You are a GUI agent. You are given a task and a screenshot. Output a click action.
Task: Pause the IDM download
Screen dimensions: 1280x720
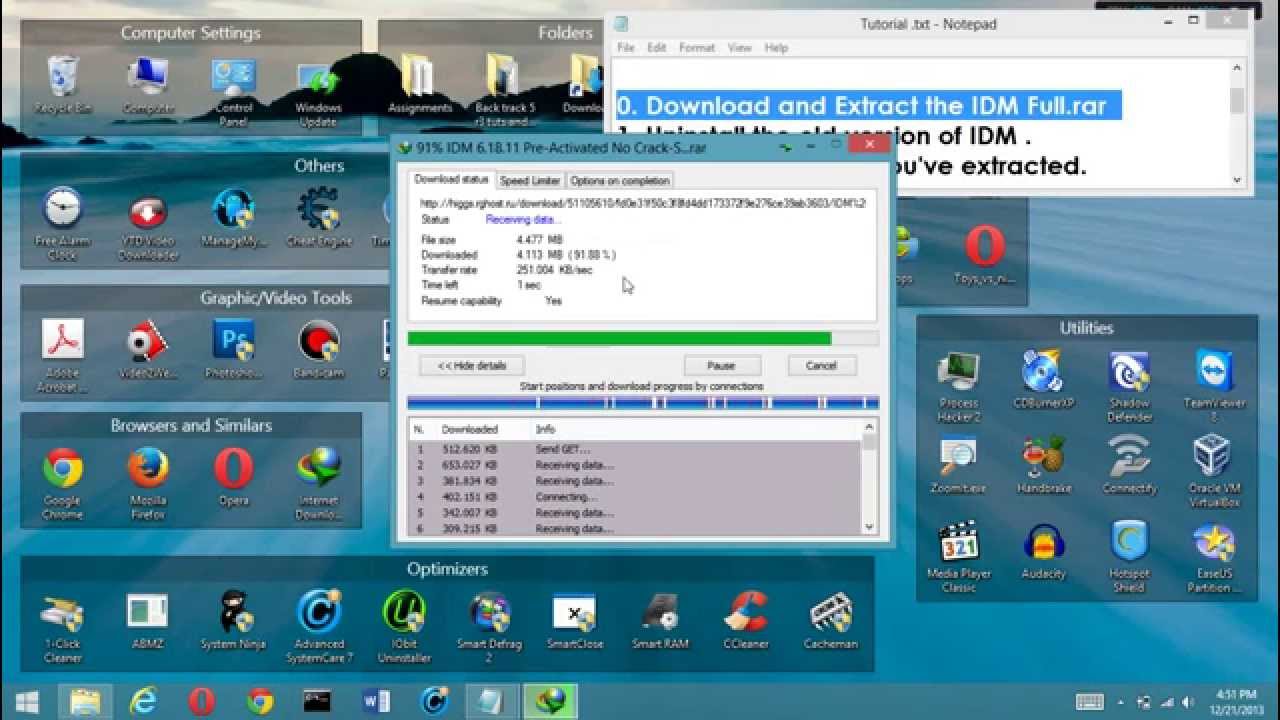coord(721,365)
